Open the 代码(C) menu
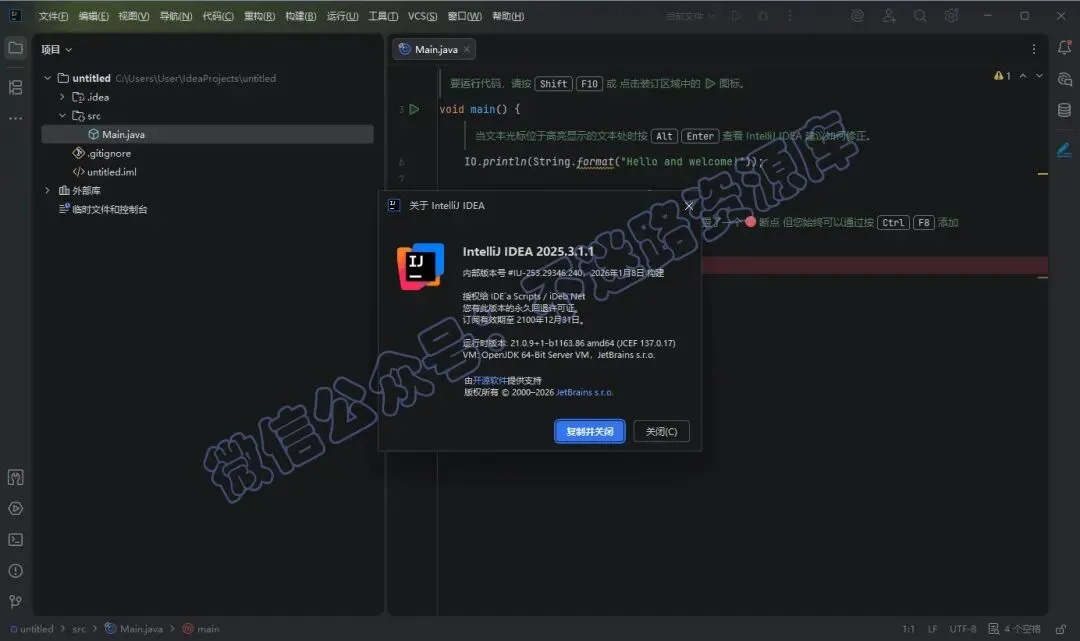This screenshot has height=641, width=1080. (x=218, y=16)
